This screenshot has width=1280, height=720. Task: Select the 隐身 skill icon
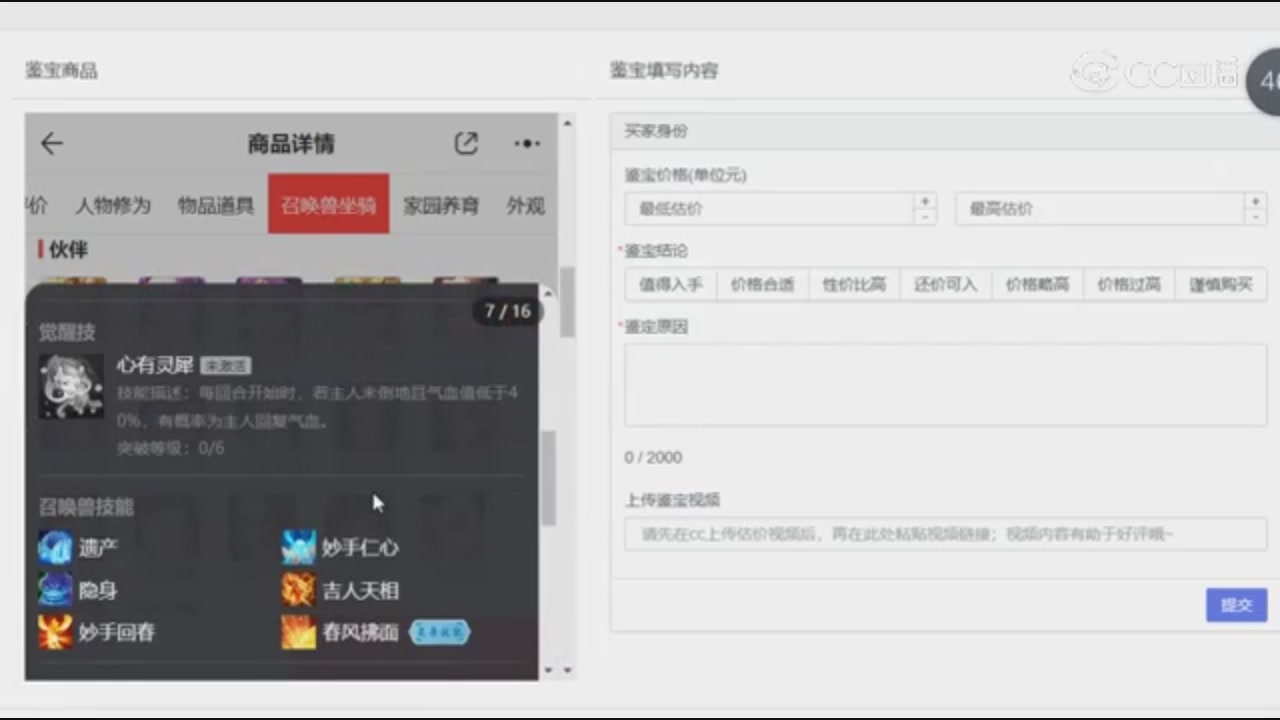click(x=55, y=590)
